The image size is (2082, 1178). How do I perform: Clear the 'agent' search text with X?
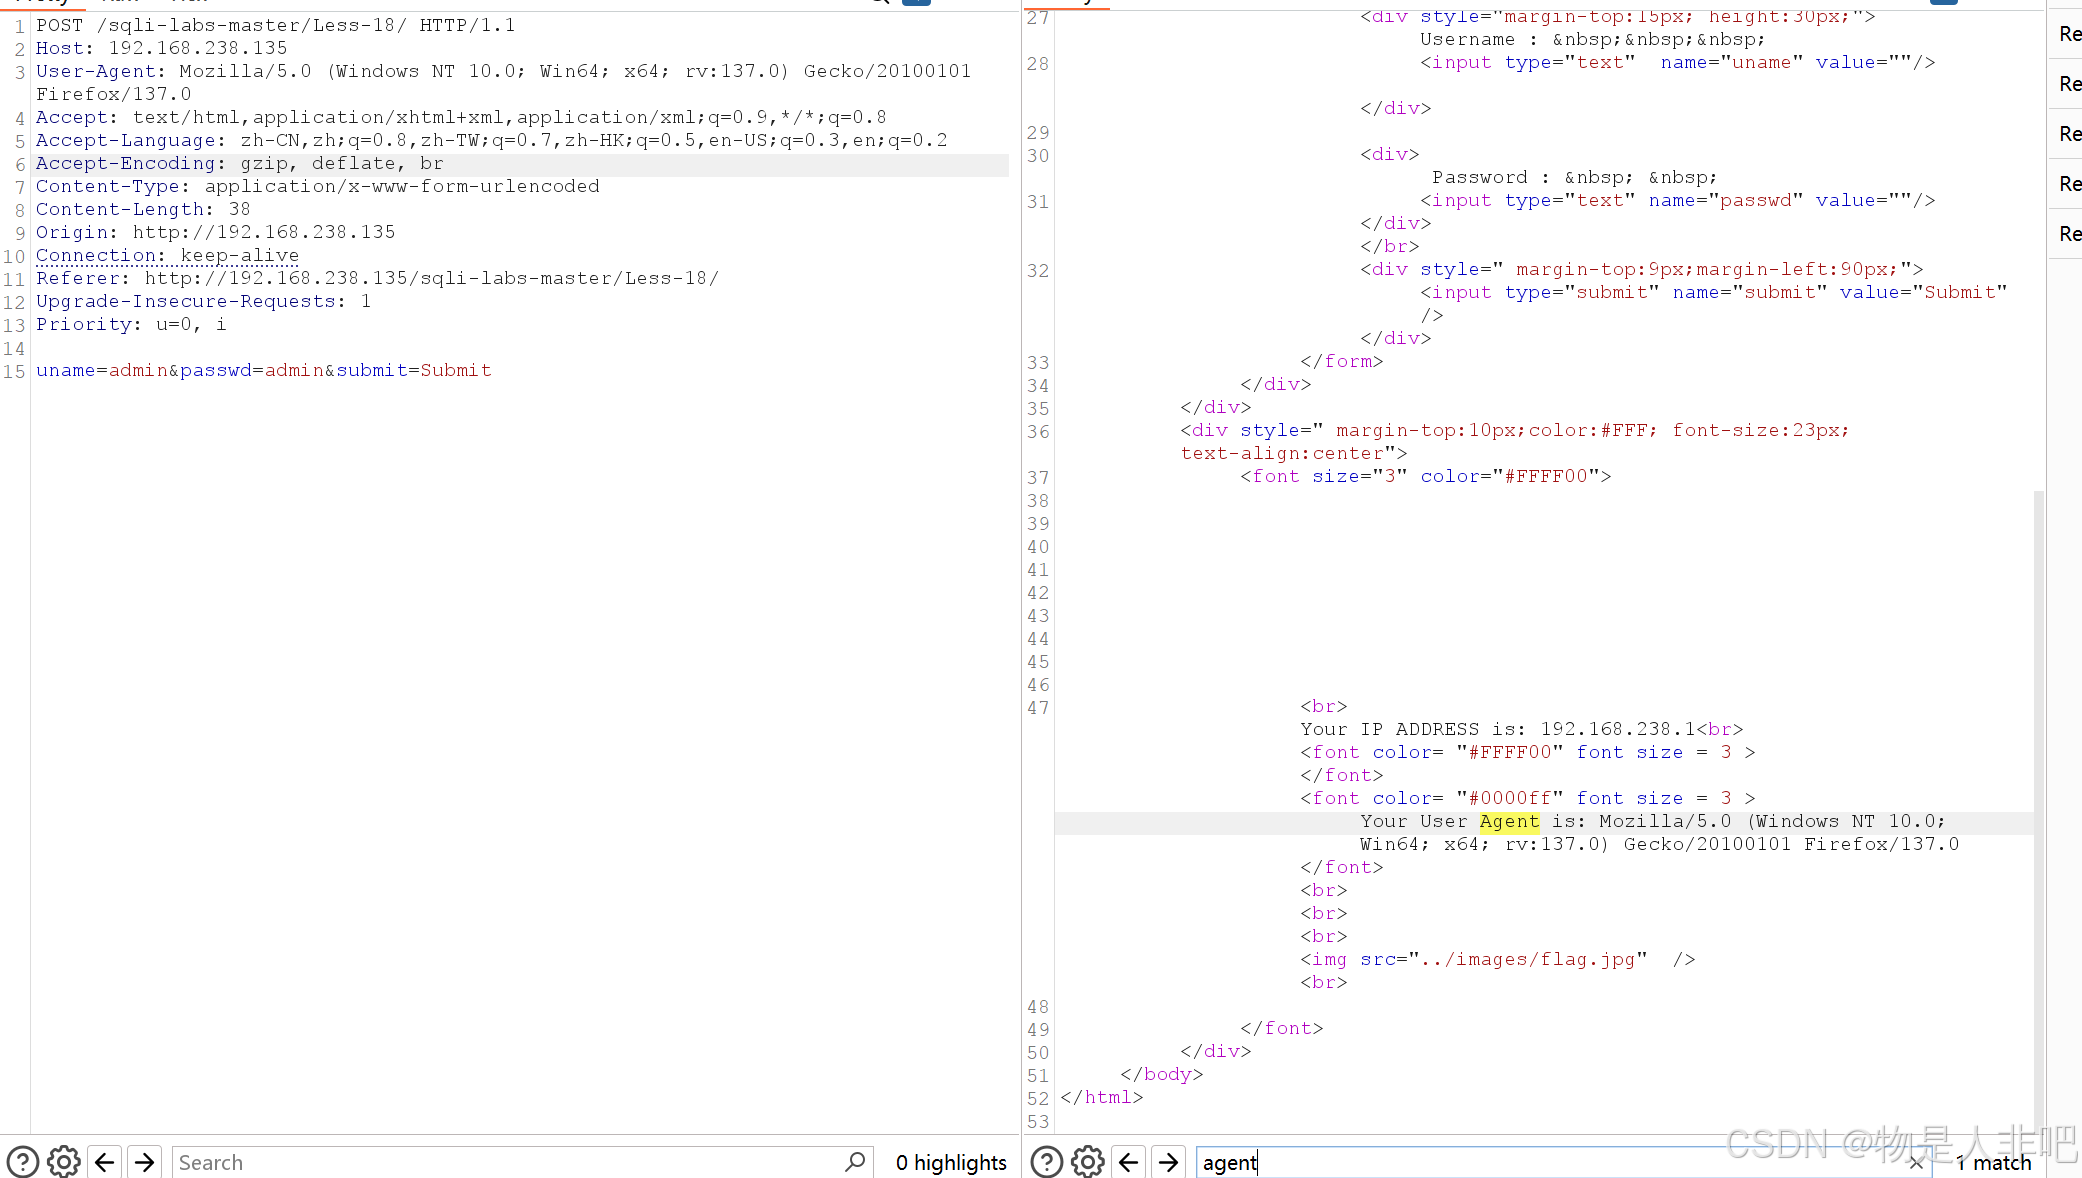1915,1163
